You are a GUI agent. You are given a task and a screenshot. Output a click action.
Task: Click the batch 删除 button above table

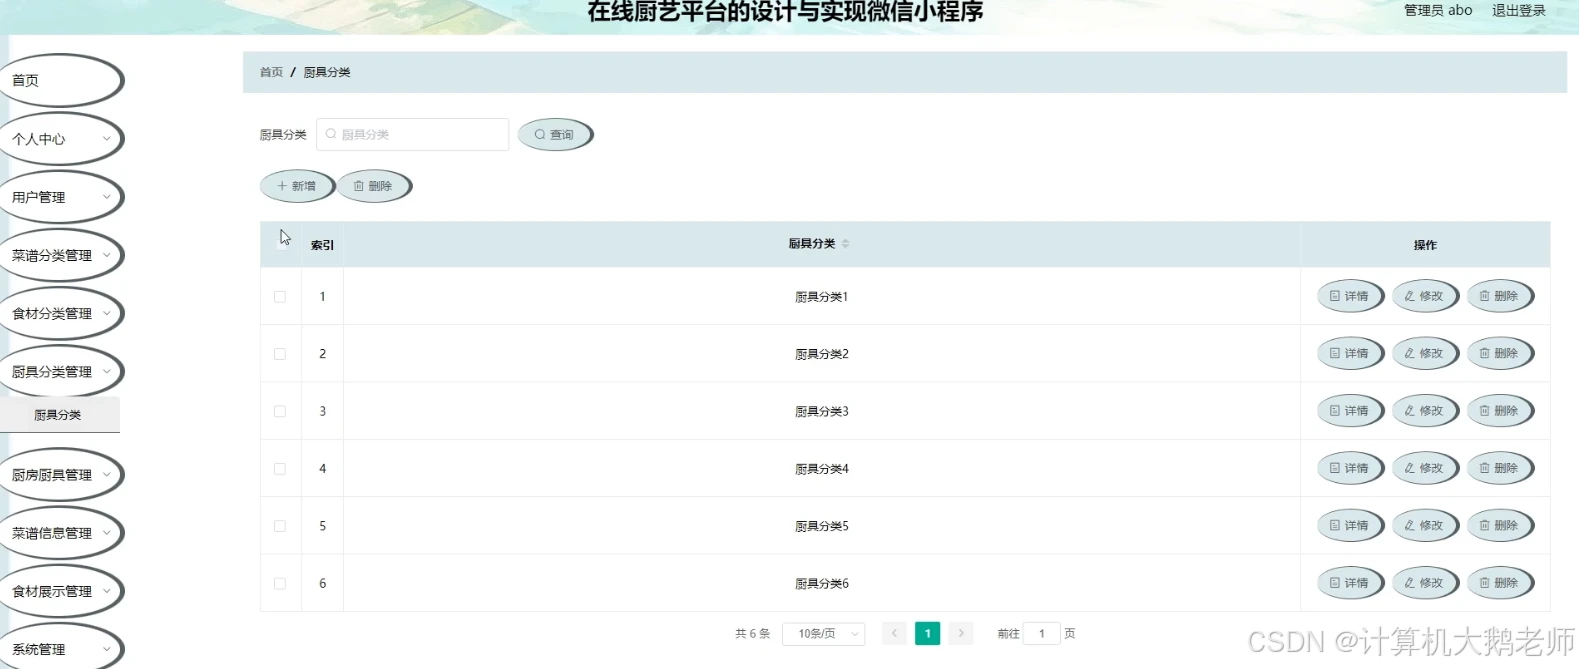pos(373,186)
